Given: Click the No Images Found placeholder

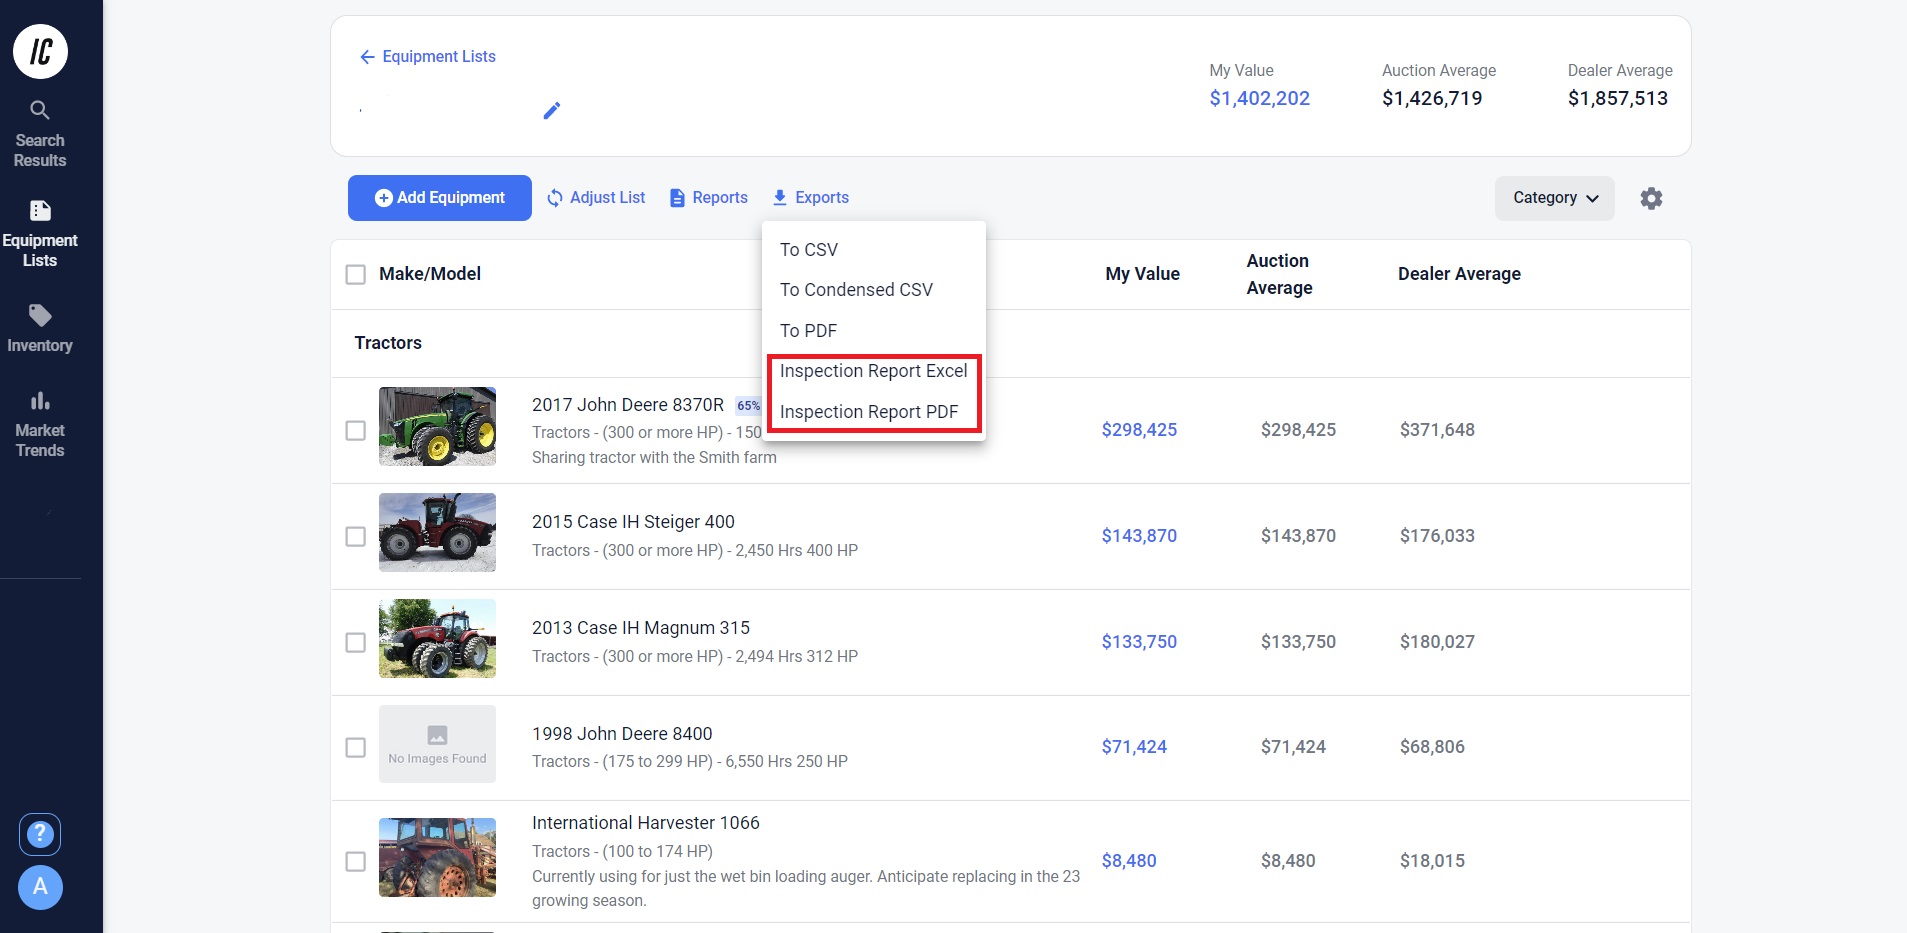Looking at the screenshot, I should 437,744.
